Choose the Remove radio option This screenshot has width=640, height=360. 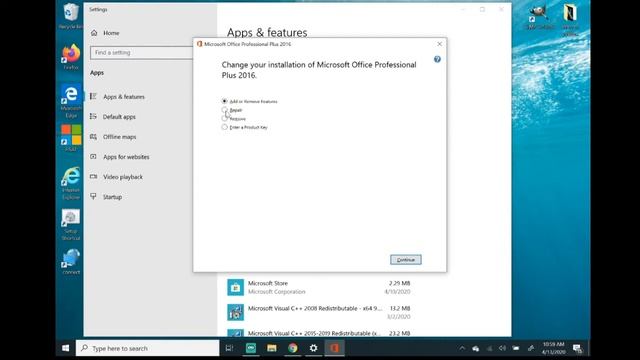pyautogui.click(x=224, y=118)
